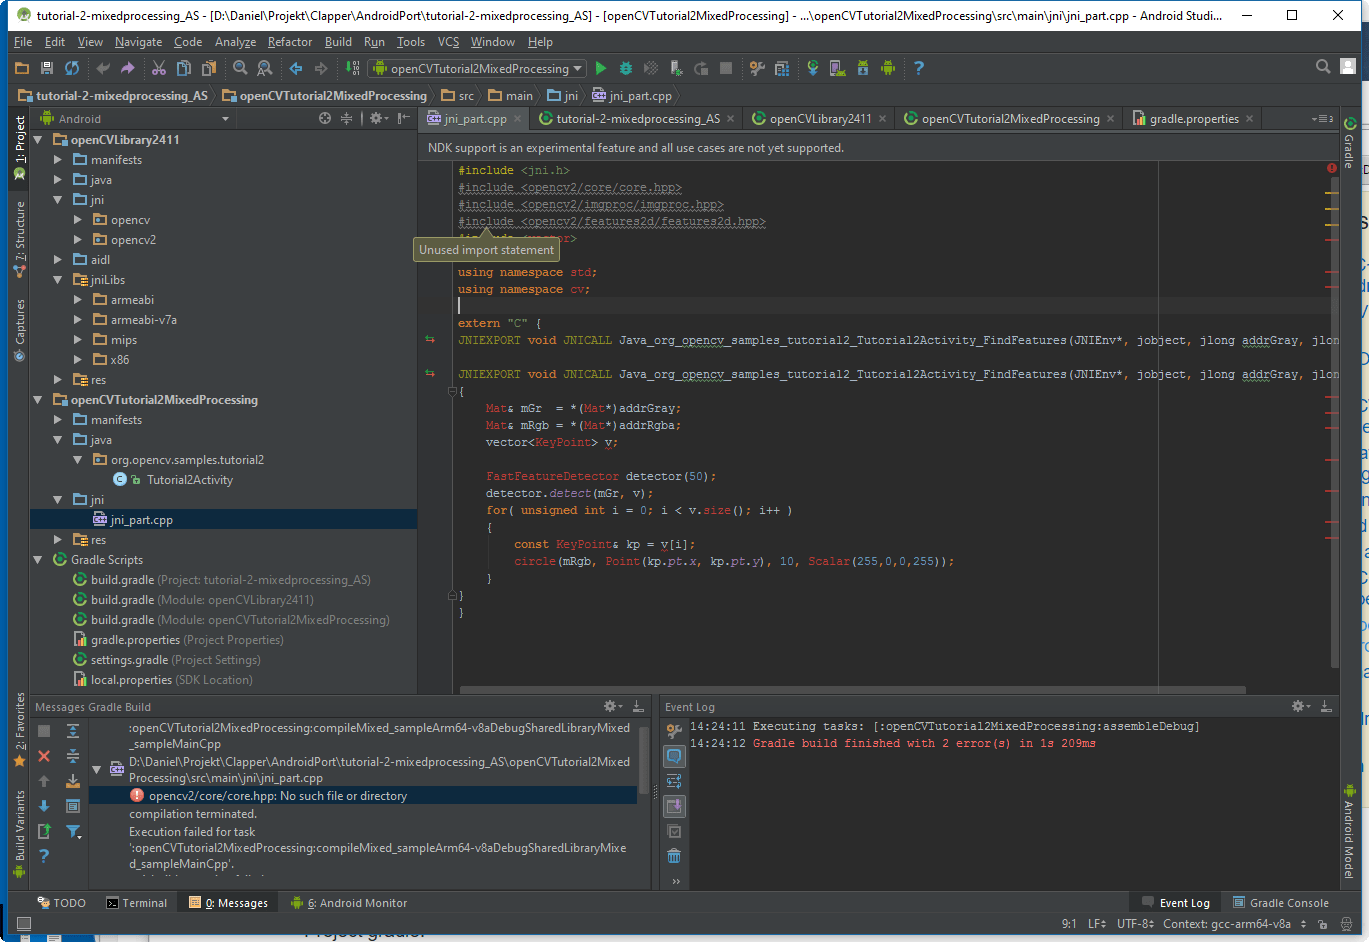Click Collapse All in Messages panel
The image size is (1369, 942).
point(73,756)
